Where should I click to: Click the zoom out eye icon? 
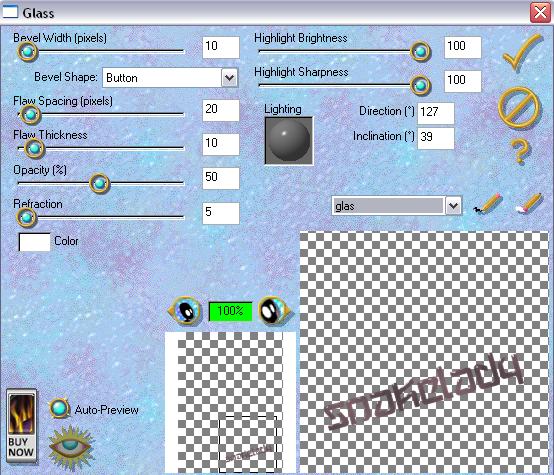click(x=185, y=311)
